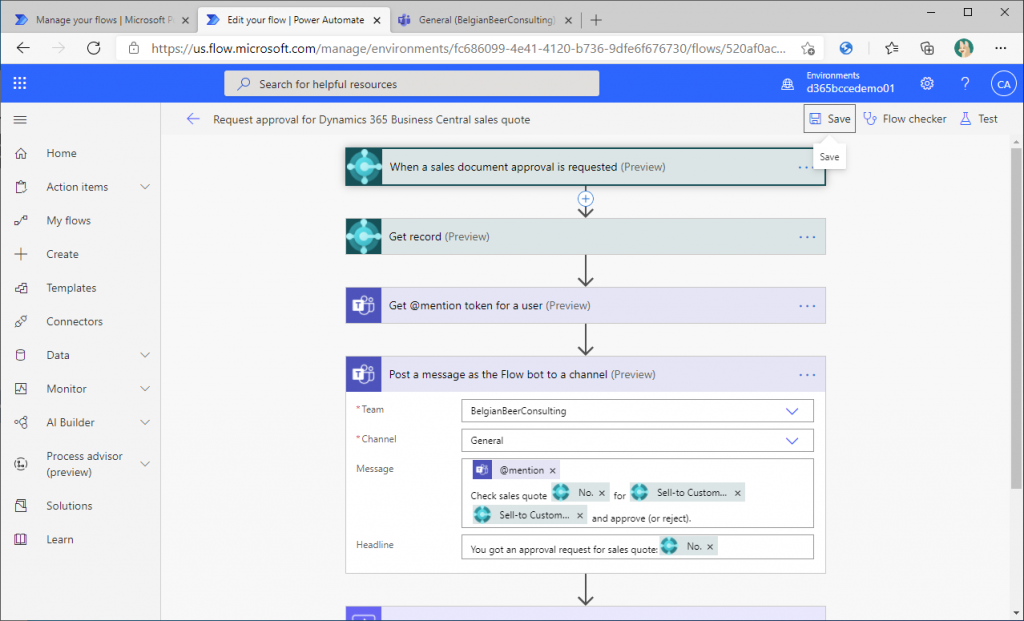Viewport: 1024px width, 621px height.
Task: Open the browser favorites star icon
Action: 891,48
